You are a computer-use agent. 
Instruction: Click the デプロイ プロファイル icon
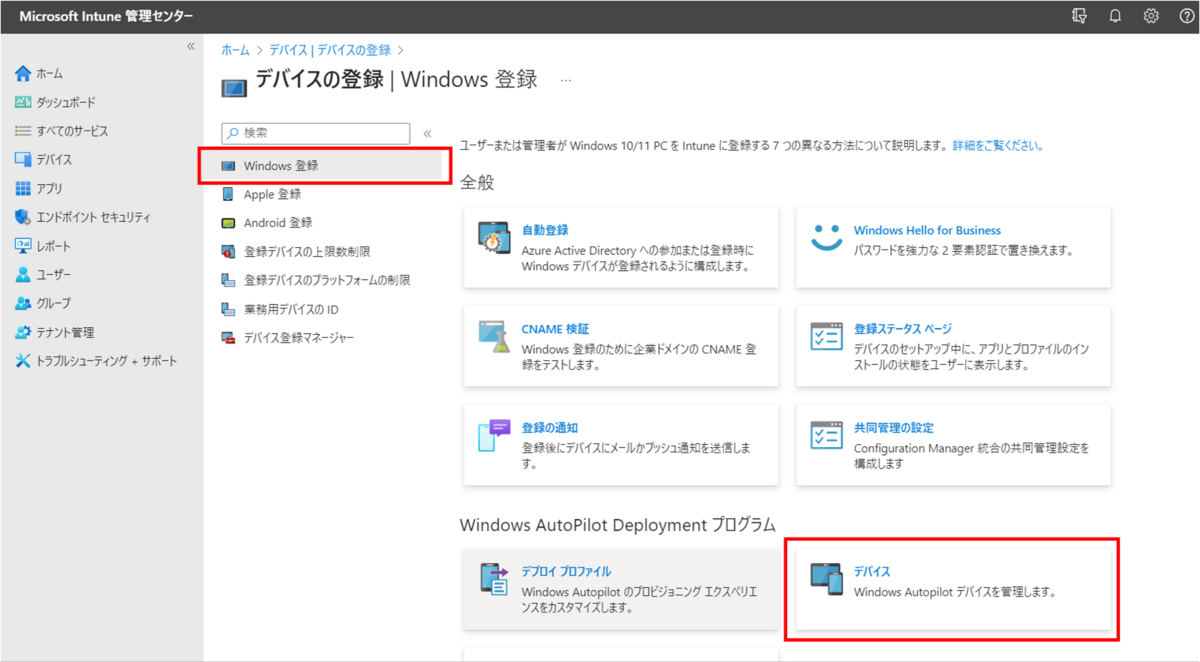click(495, 580)
